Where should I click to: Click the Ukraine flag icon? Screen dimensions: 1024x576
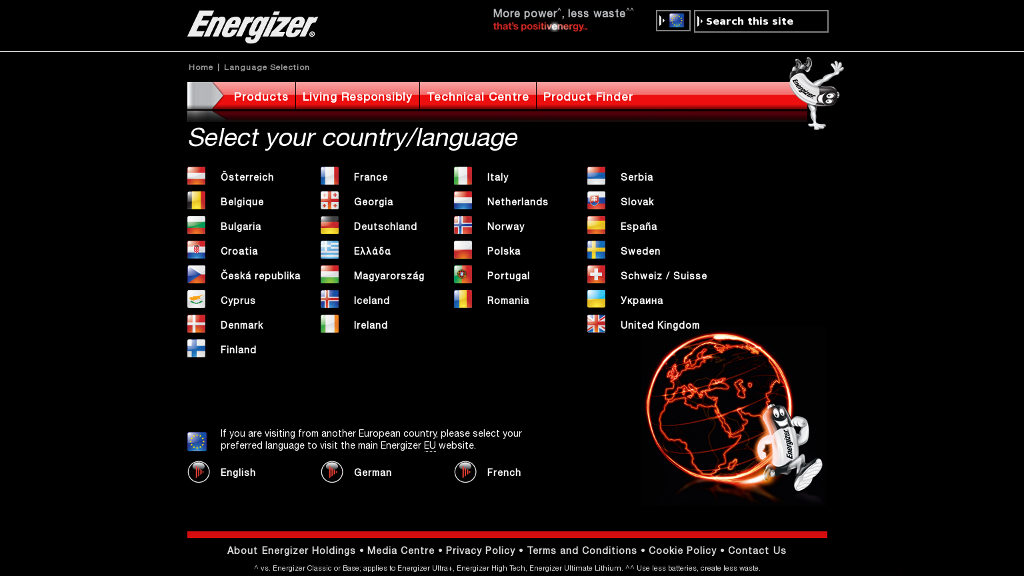click(x=596, y=300)
